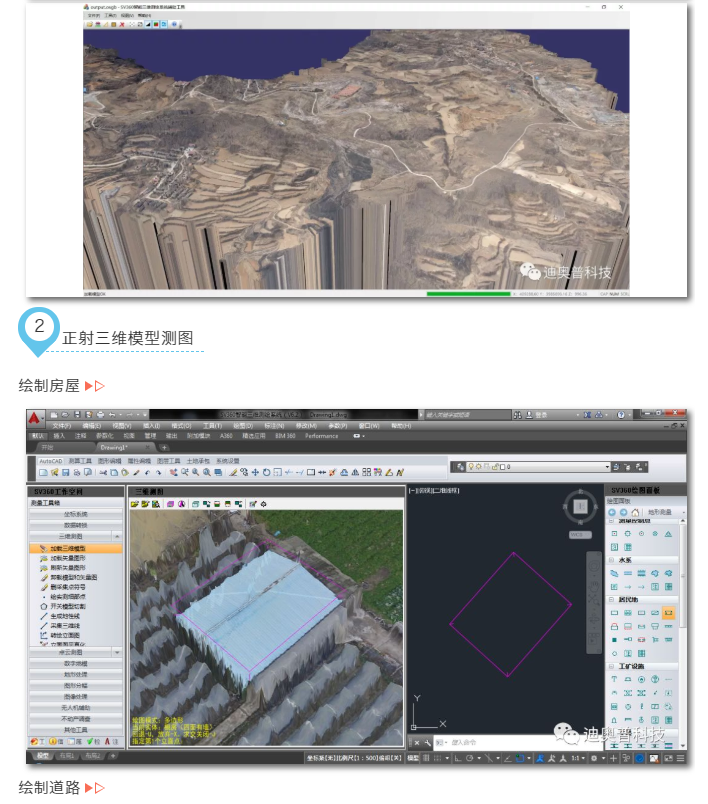Click the first symbol under 工矿设施
The width and height of the screenshot is (708, 804).
click(x=614, y=679)
